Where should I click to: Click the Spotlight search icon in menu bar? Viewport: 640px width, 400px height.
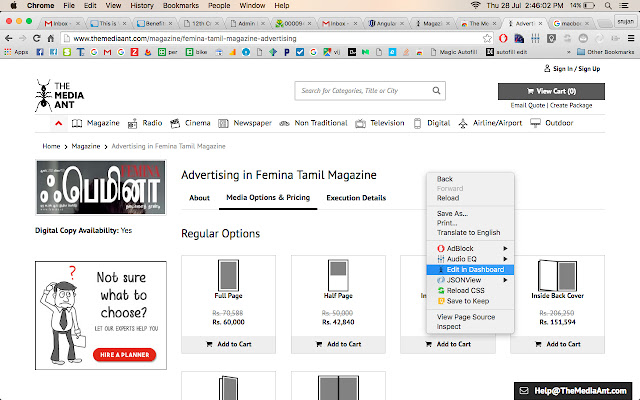point(608,5)
